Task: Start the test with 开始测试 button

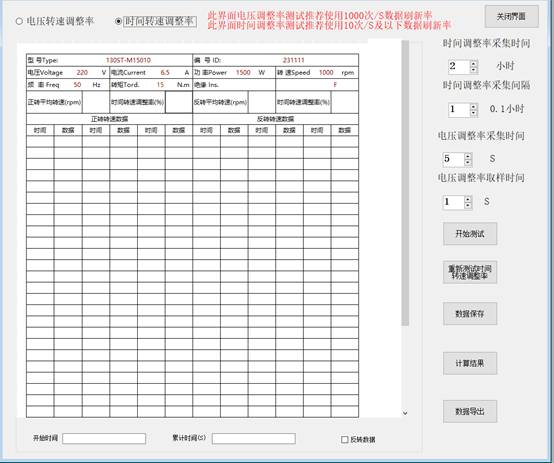Action: click(470, 234)
